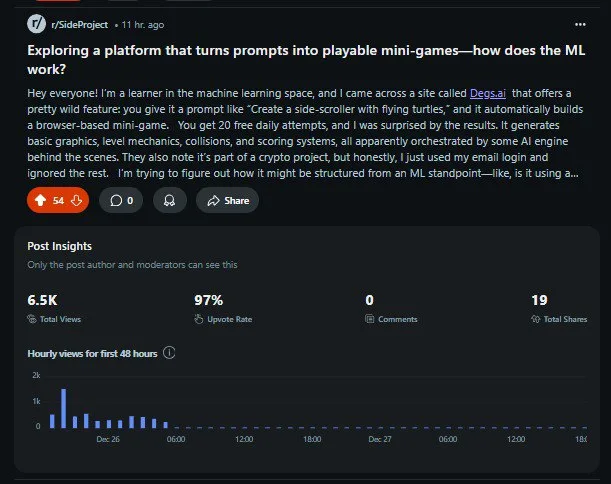611x484 pixels.
Task: Click the tallest bar in the hourly views chart
Action: pos(63,408)
